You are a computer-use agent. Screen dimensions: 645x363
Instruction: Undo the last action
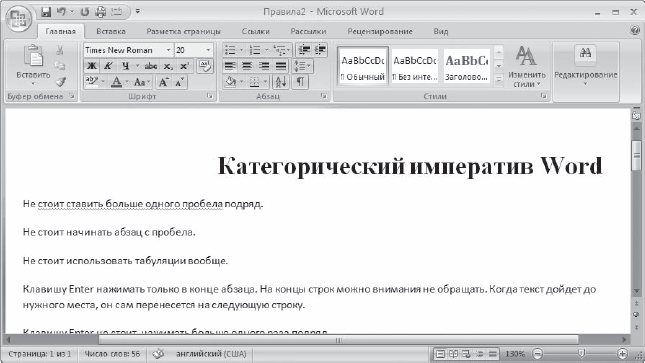click(62, 12)
